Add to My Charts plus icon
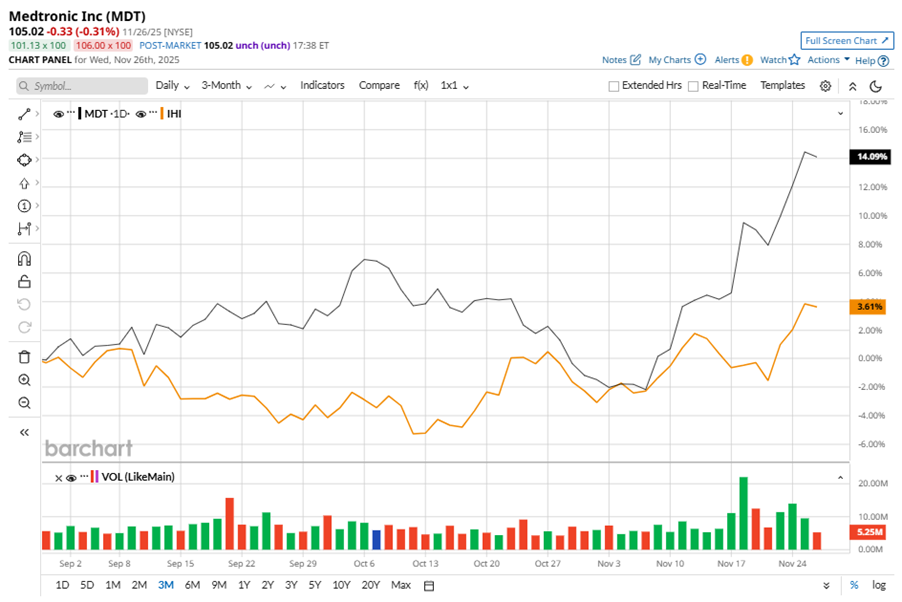Image resolution: width=902 pixels, height=602 pixels. 700,59
